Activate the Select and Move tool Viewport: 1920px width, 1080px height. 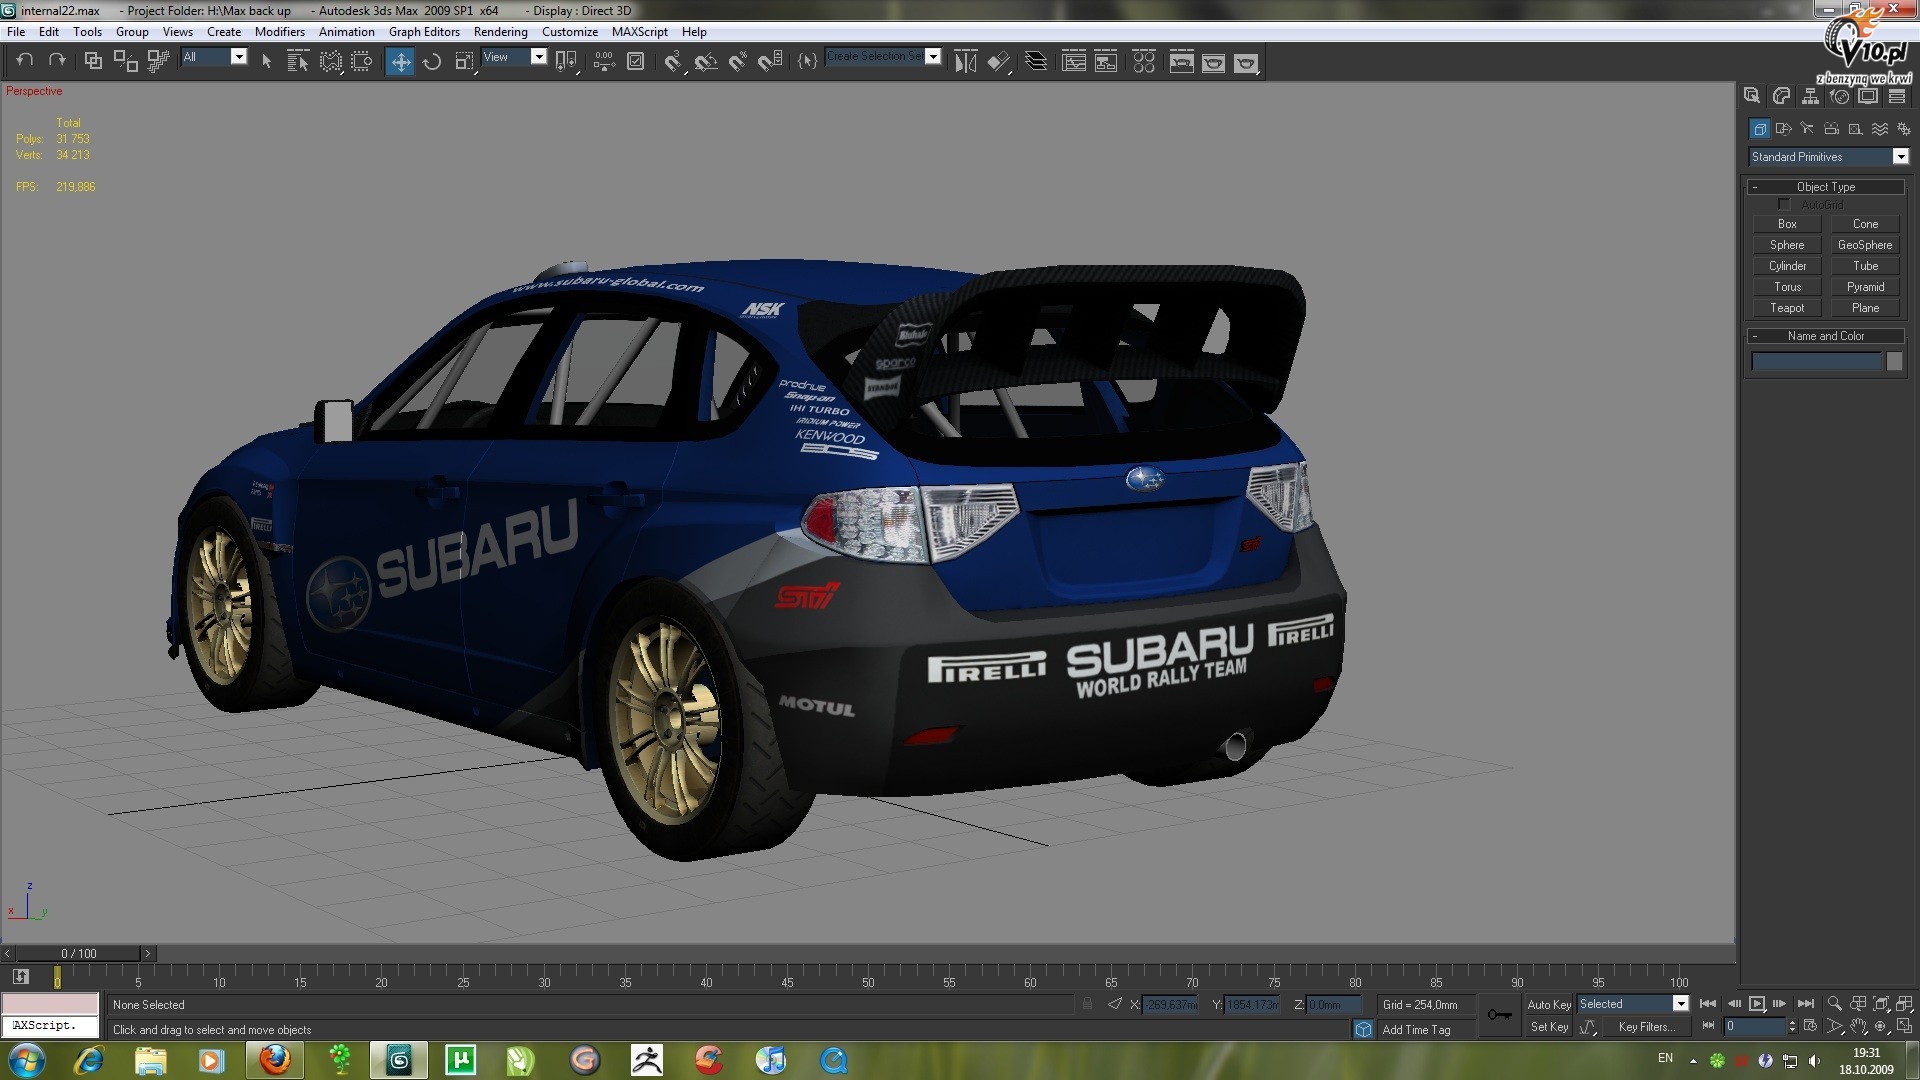click(400, 61)
